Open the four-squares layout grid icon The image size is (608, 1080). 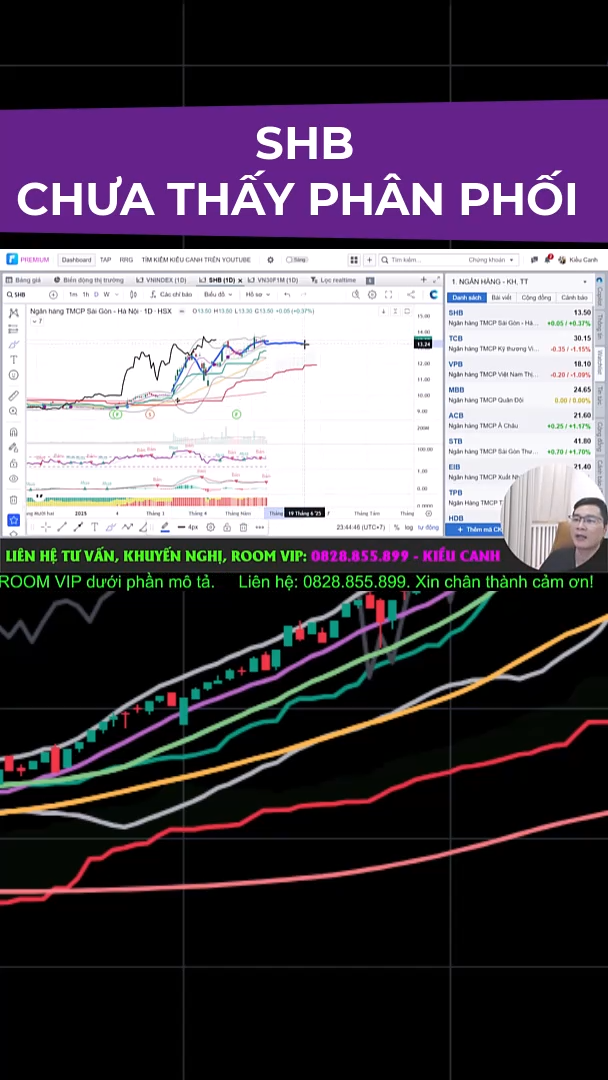354,260
